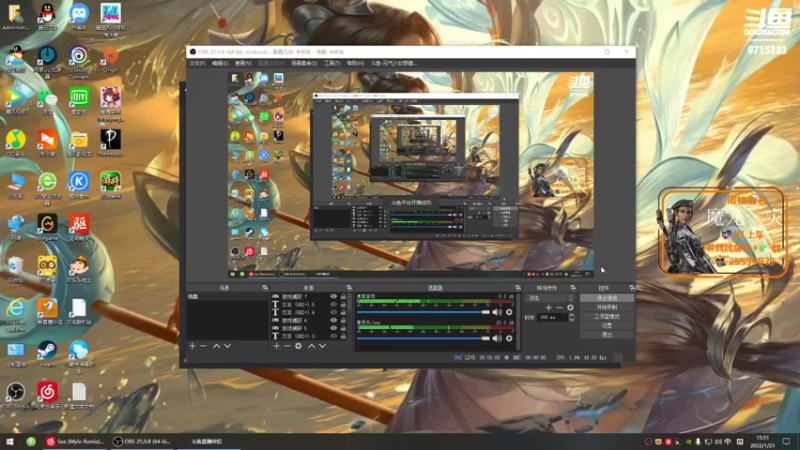Pop out the Sources panel dock icon
Image resolution: width=800 pixels, height=450 pixels.
(x=349, y=288)
